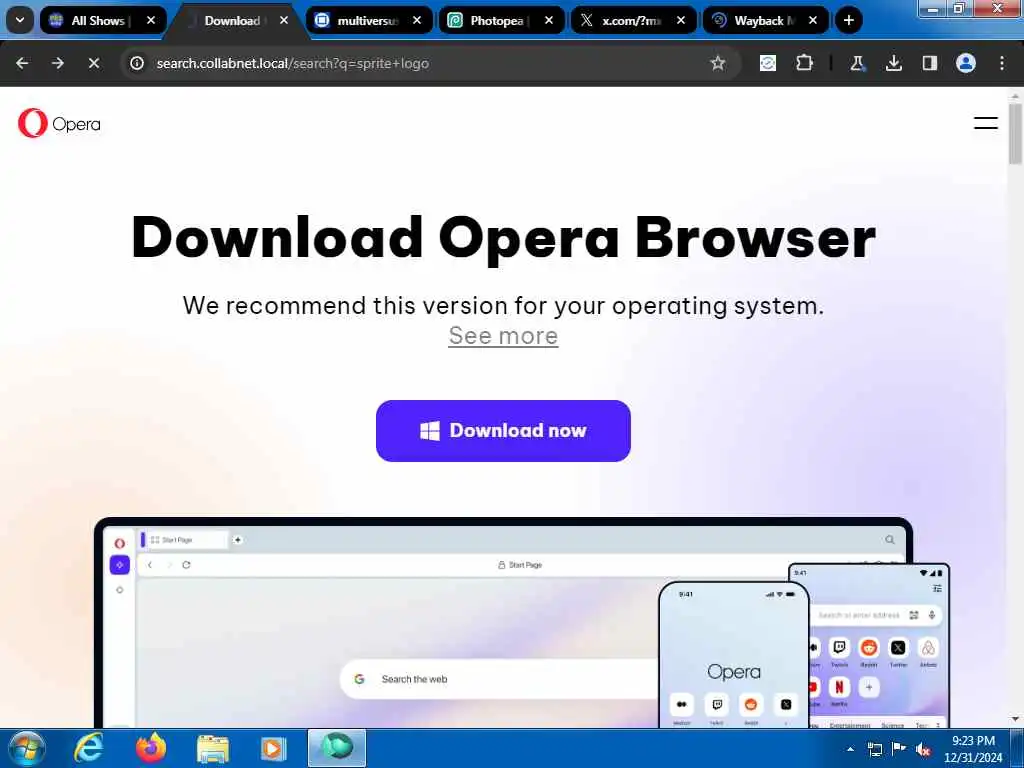Image resolution: width=1024 pixels, height=768 pixels.
Task: Click the Opera phone mockup image
Action: pyautogui.click(x=733, y=655)
